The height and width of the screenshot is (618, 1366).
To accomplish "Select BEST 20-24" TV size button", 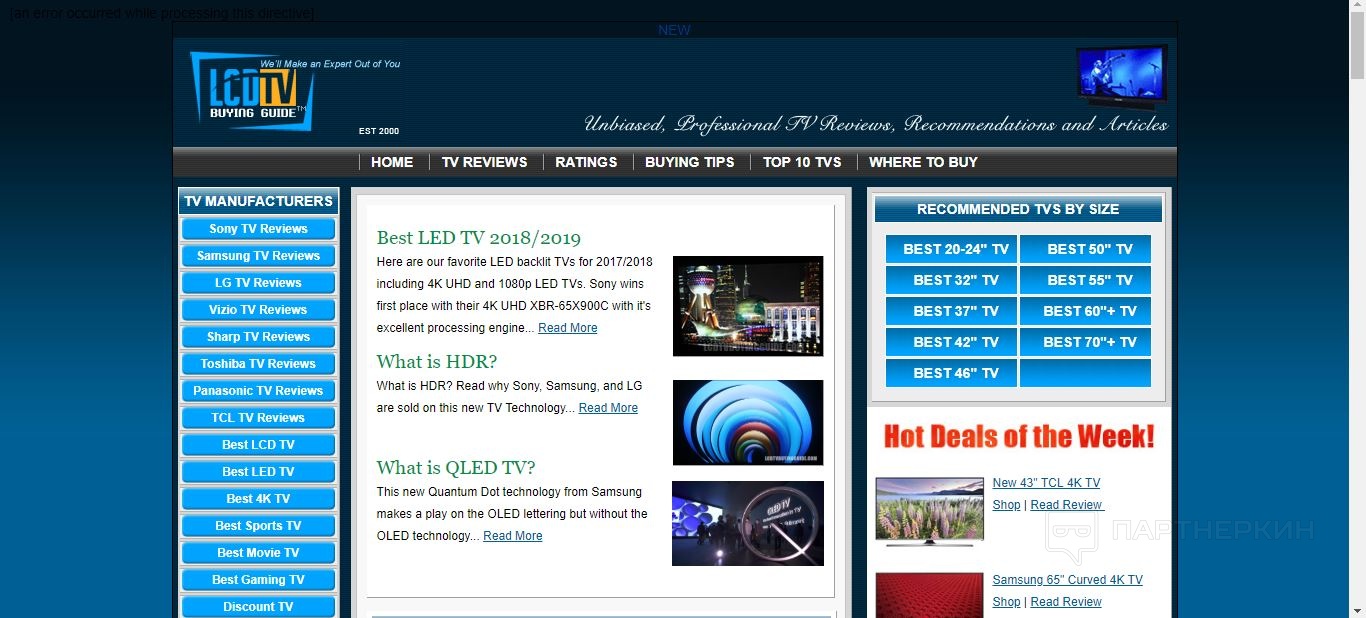I will coord(951,249).
